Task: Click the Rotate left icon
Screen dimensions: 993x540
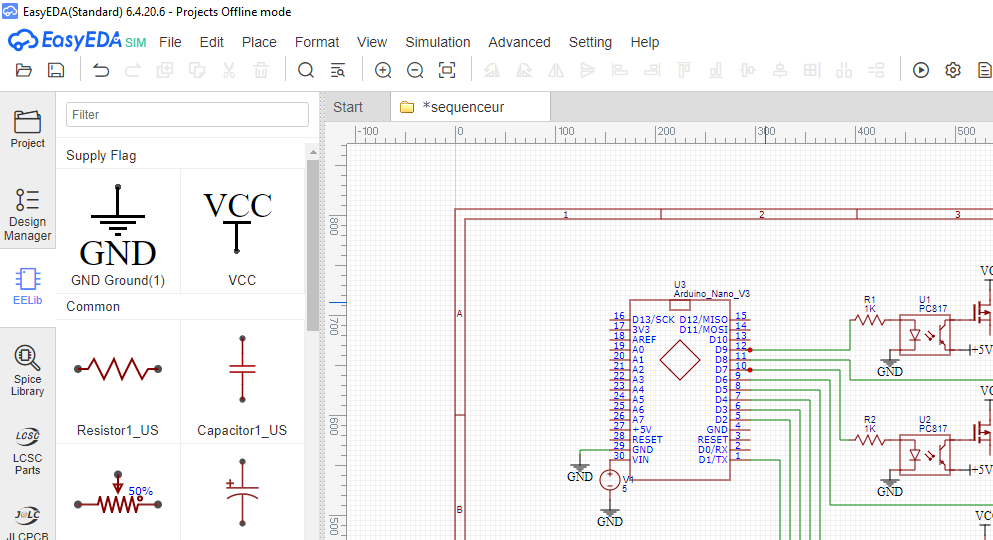Action: click(x=492, y=70)
